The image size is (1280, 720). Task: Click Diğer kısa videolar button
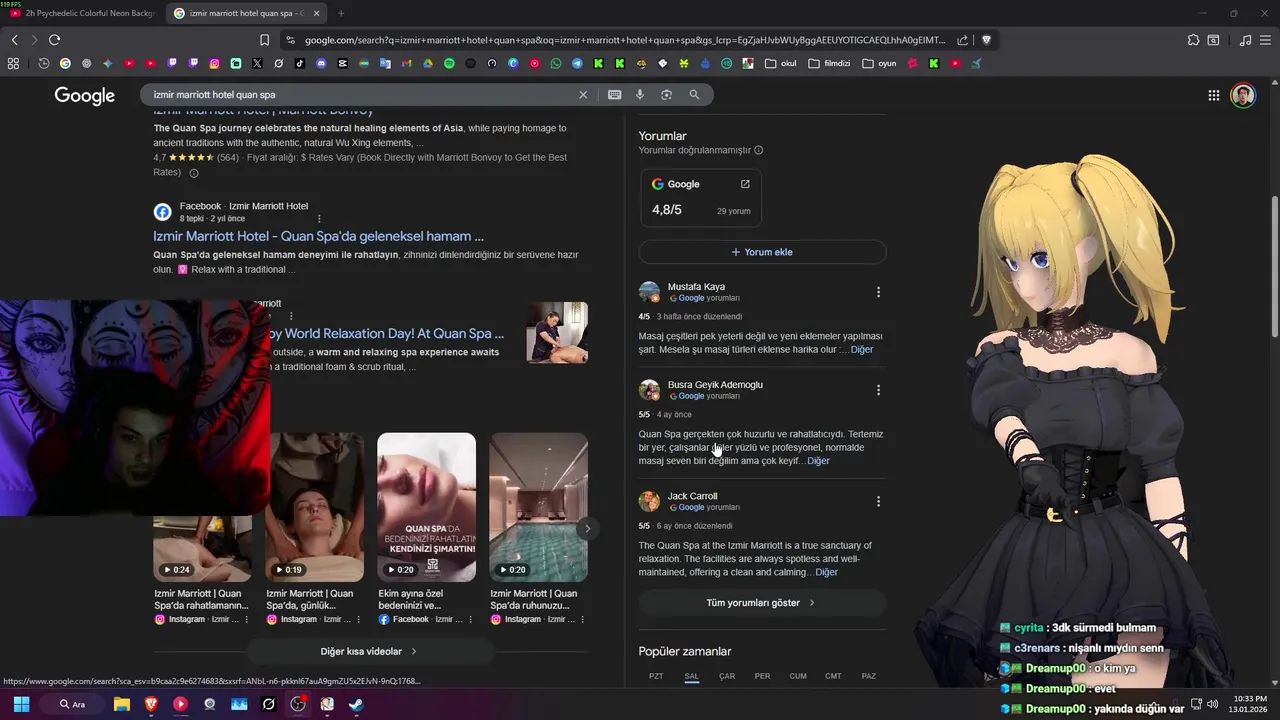tap(369, 651)
